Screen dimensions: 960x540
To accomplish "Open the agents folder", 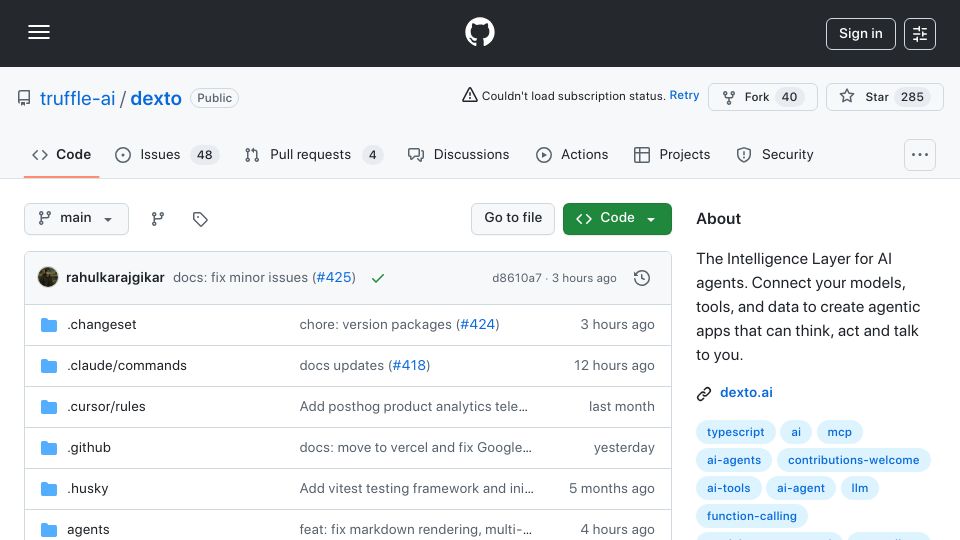I will pyautogui.click(x=88, y=530).
